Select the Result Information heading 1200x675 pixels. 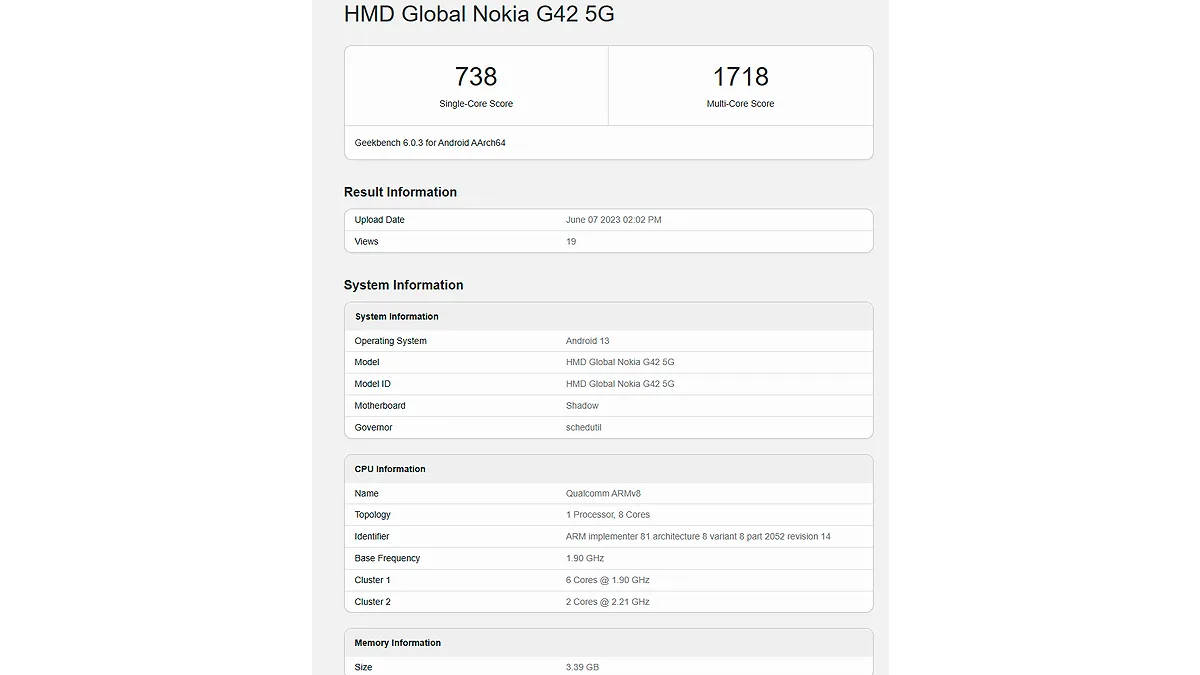click(x=400, y=192)
